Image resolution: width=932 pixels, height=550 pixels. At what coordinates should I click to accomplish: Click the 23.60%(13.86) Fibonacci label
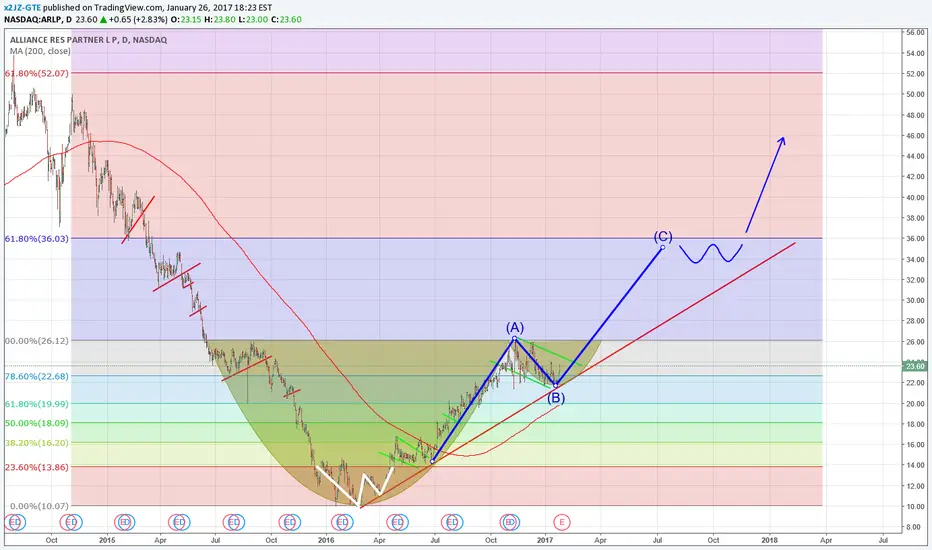(x=37, y=467)
